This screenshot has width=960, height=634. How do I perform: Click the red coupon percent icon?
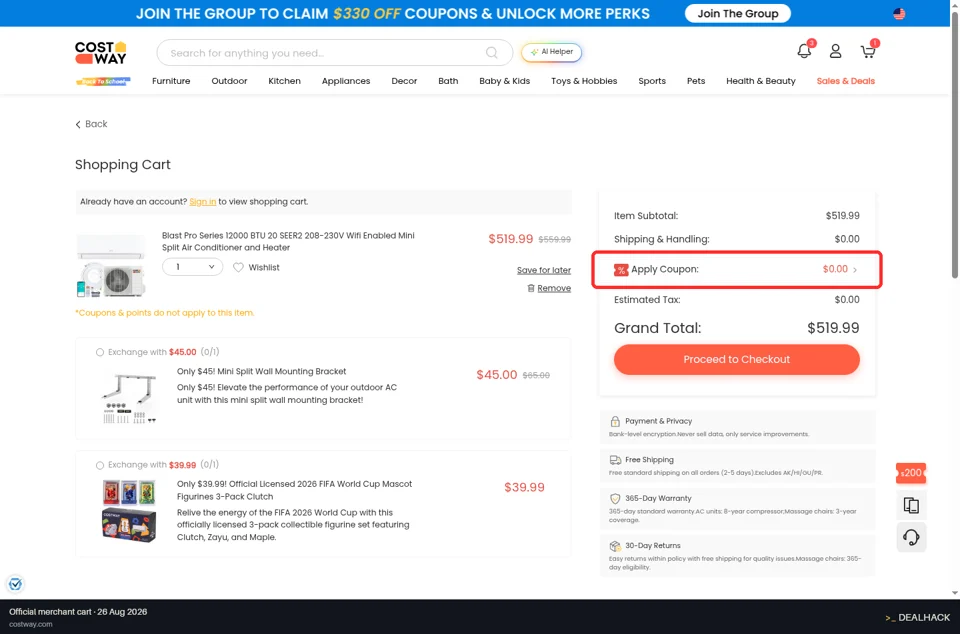click(621, 269)
